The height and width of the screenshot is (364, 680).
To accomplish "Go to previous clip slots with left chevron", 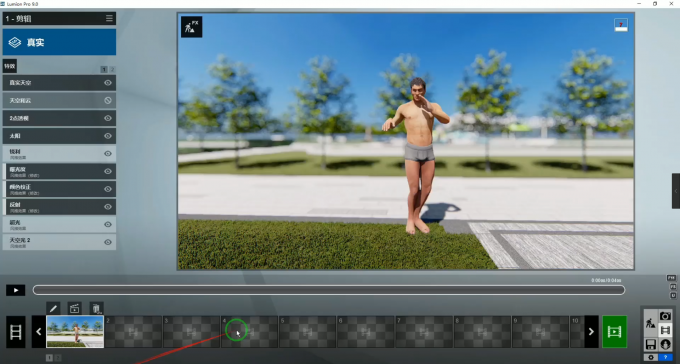I will (x=39, y=332).
